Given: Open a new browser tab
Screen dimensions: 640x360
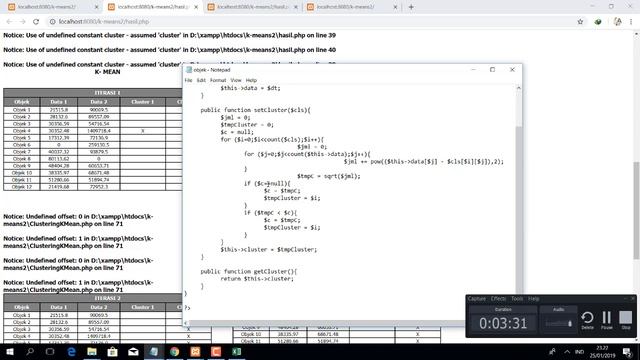Looking at the screenshot, I should coord(411,7).
